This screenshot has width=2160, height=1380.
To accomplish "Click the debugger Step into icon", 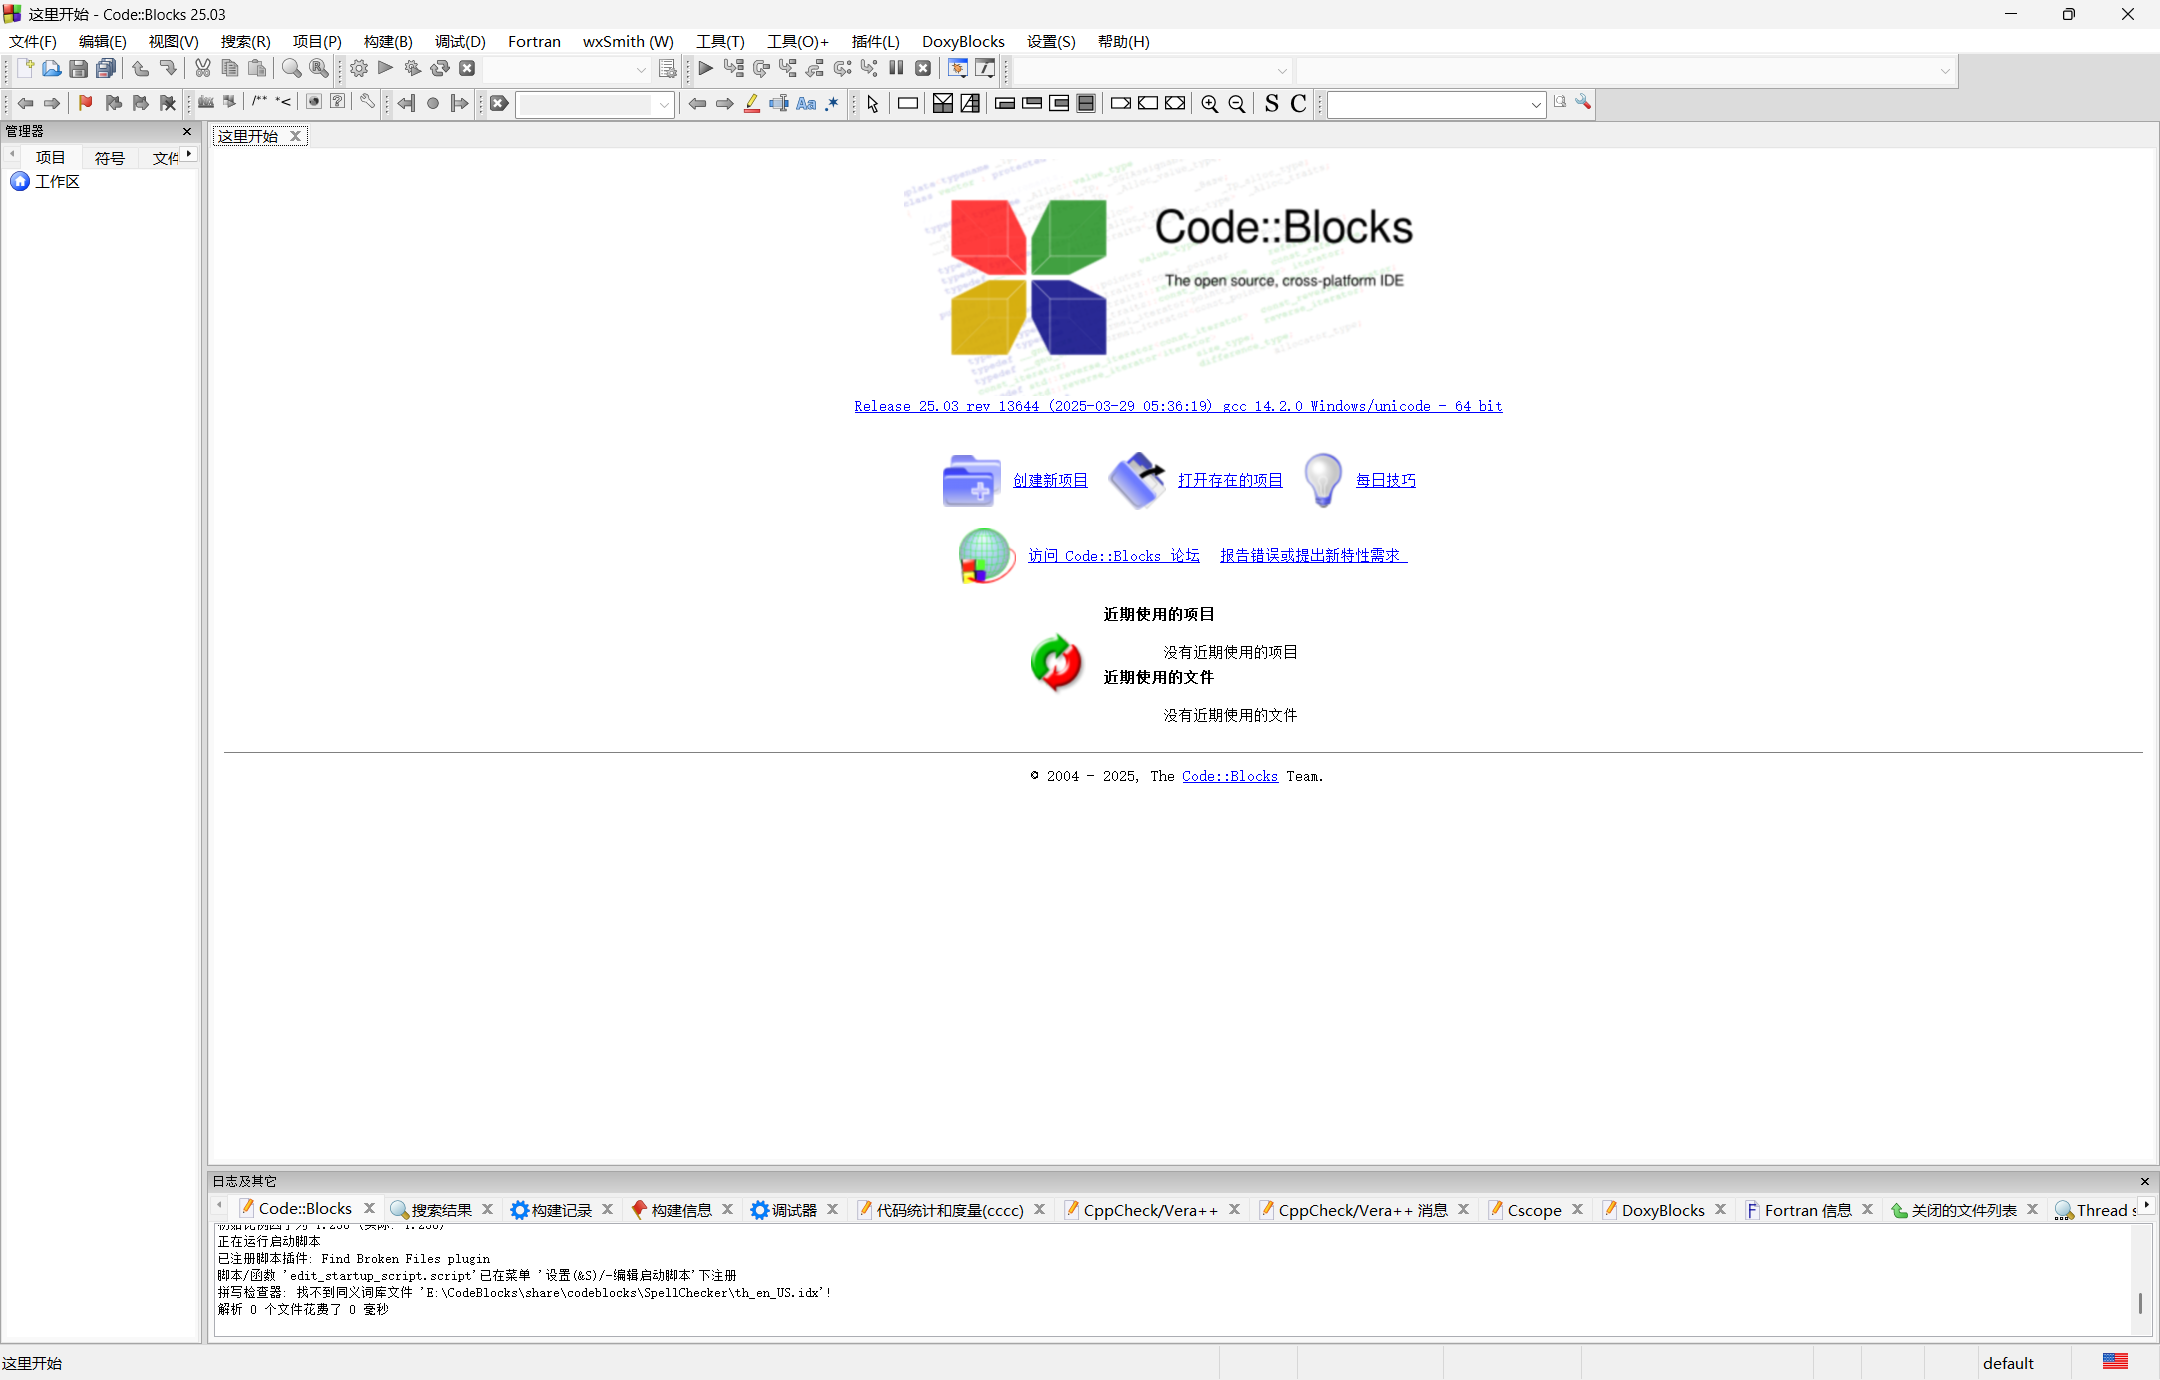I will [788, 68].
